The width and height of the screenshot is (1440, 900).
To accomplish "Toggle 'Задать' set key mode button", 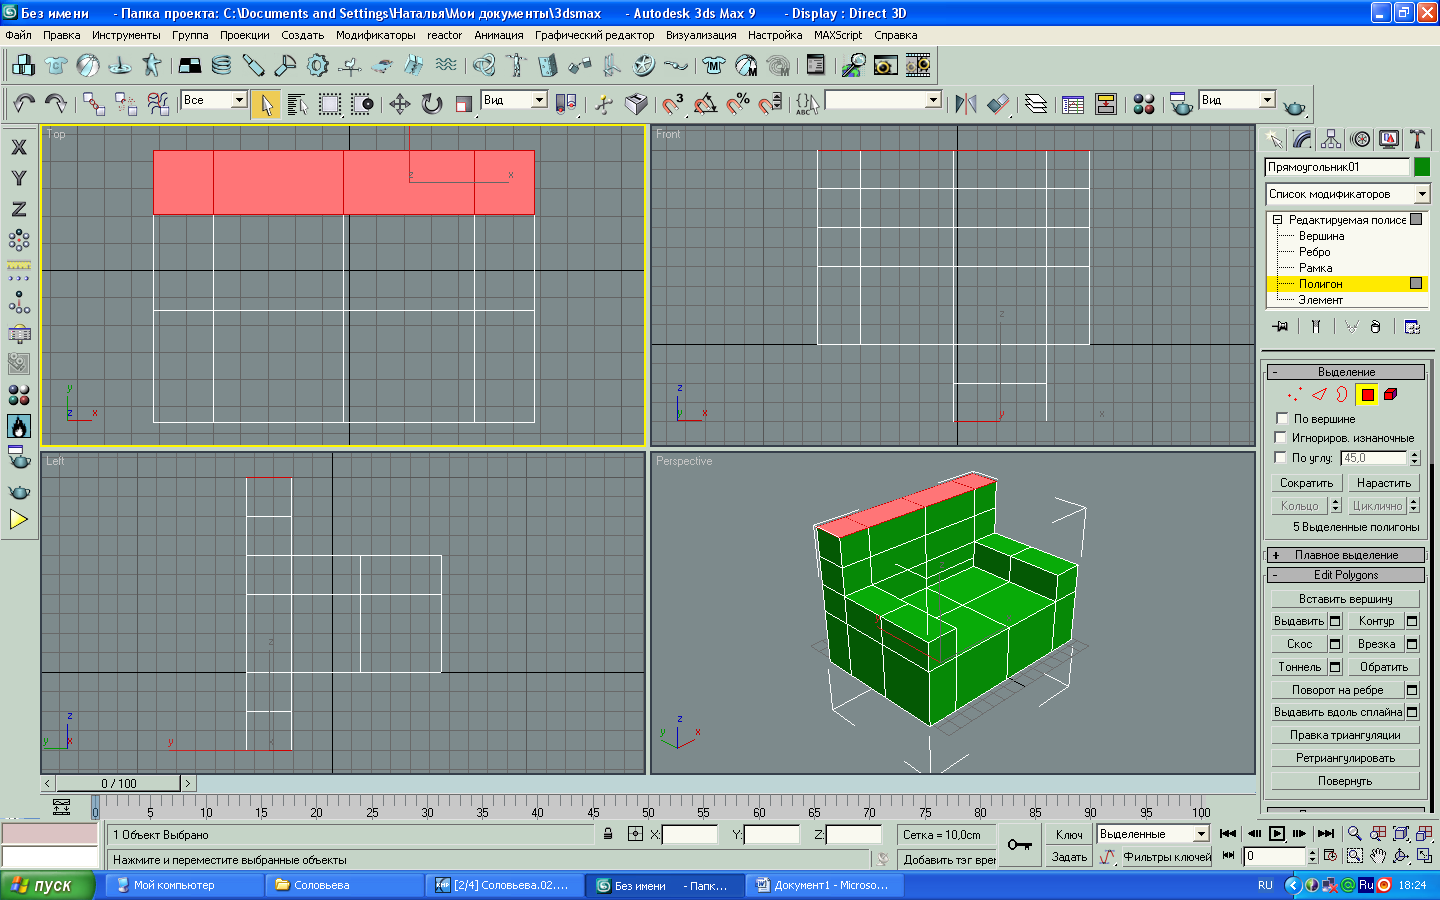I will coord(1069,857).
